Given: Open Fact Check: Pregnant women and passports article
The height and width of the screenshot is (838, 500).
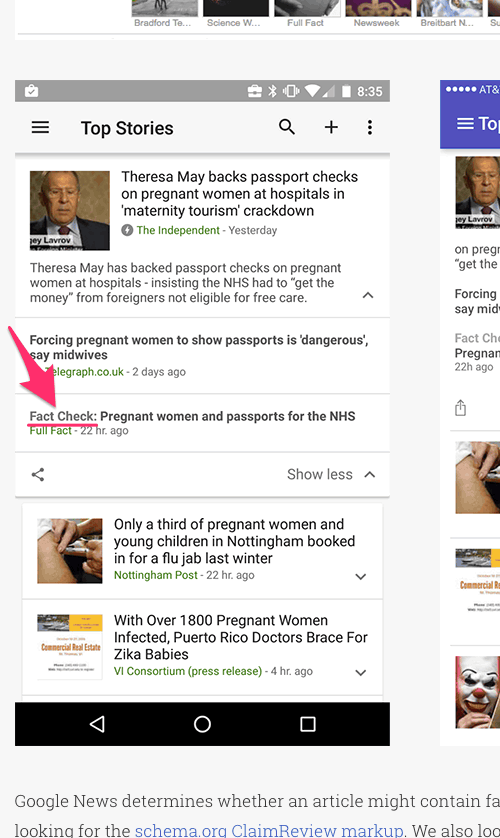Looking at the screenshot, I should [192, 416].
